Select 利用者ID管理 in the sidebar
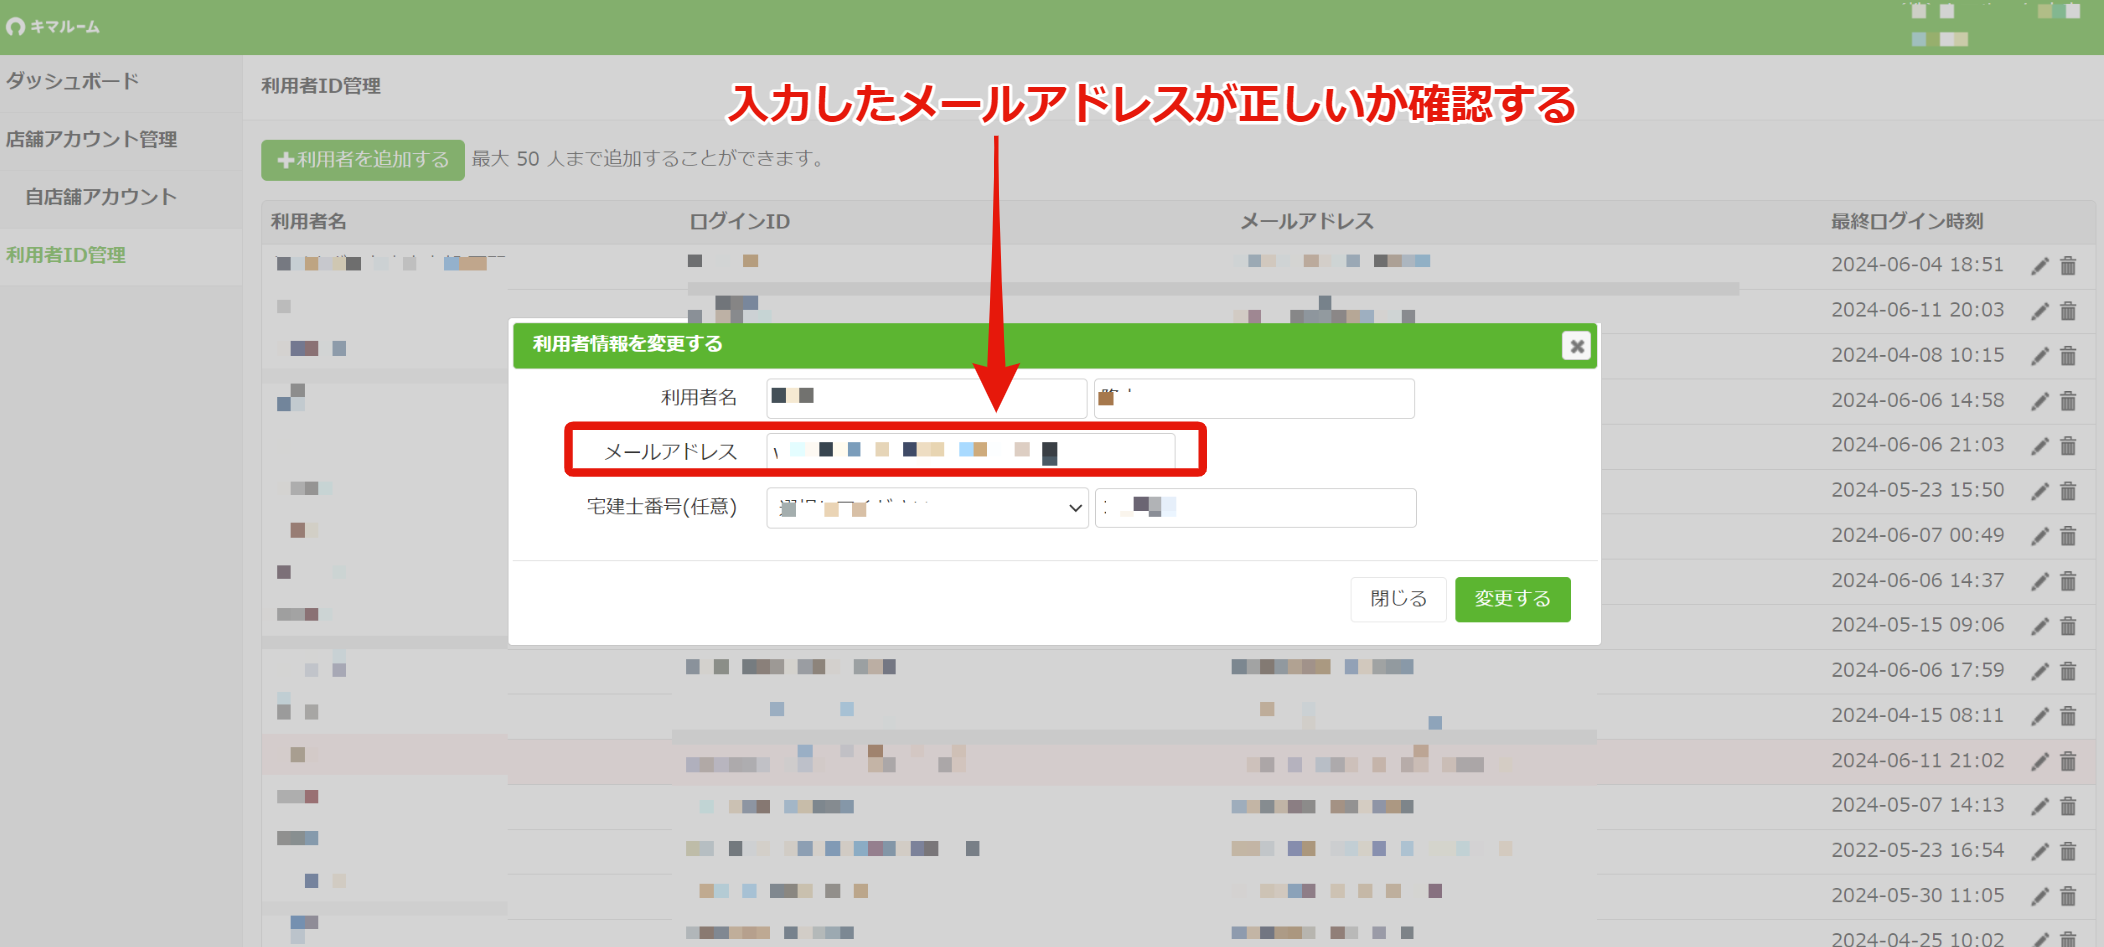 tap(66, 255)
